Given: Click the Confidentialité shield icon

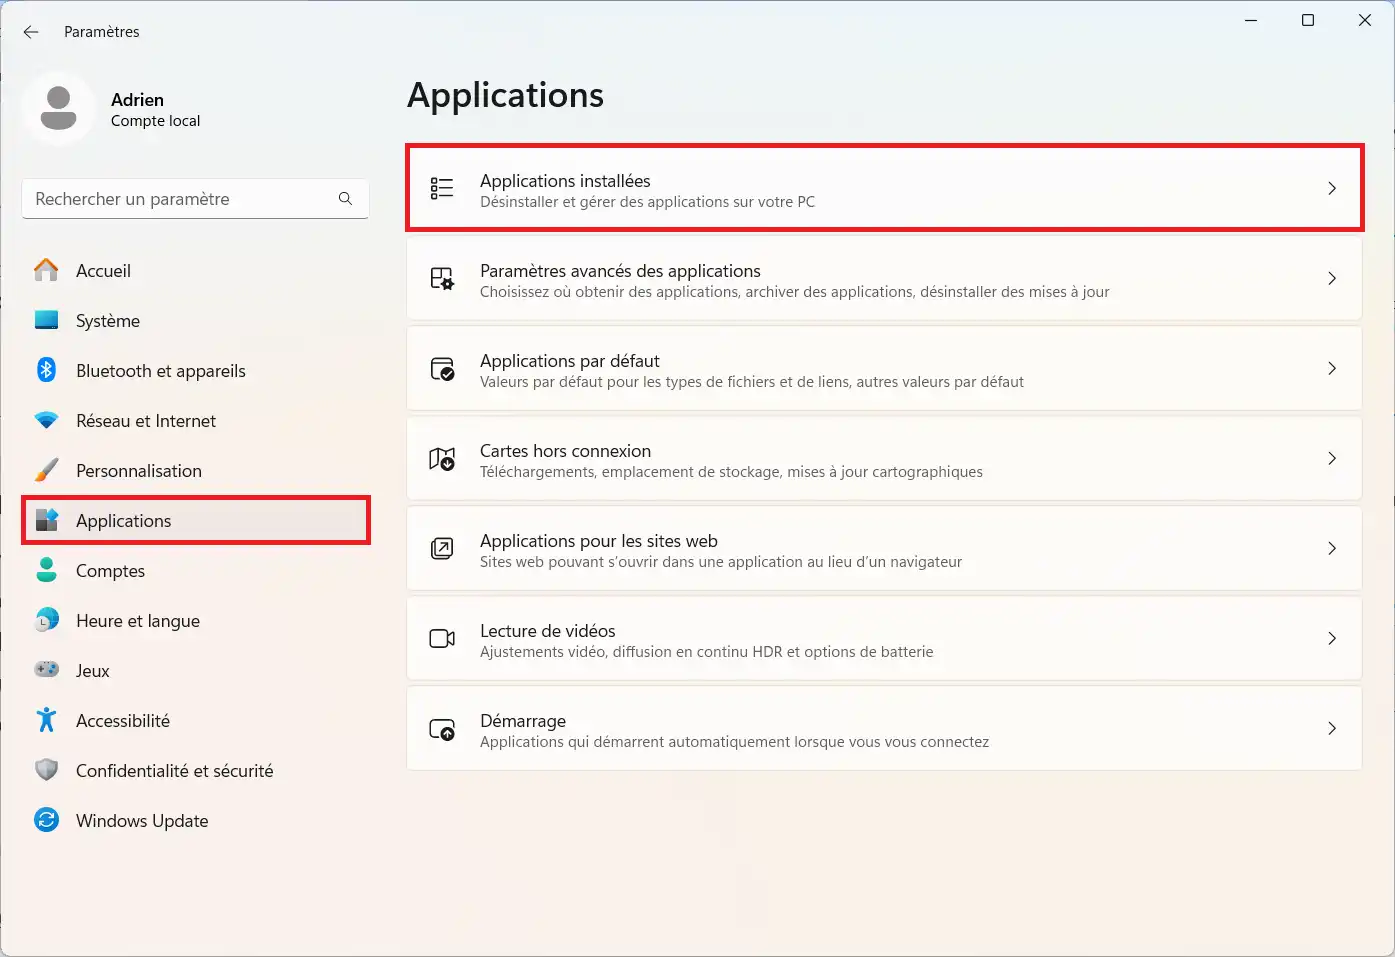Looking at the screenshot, I should click(x=46, y=770).
